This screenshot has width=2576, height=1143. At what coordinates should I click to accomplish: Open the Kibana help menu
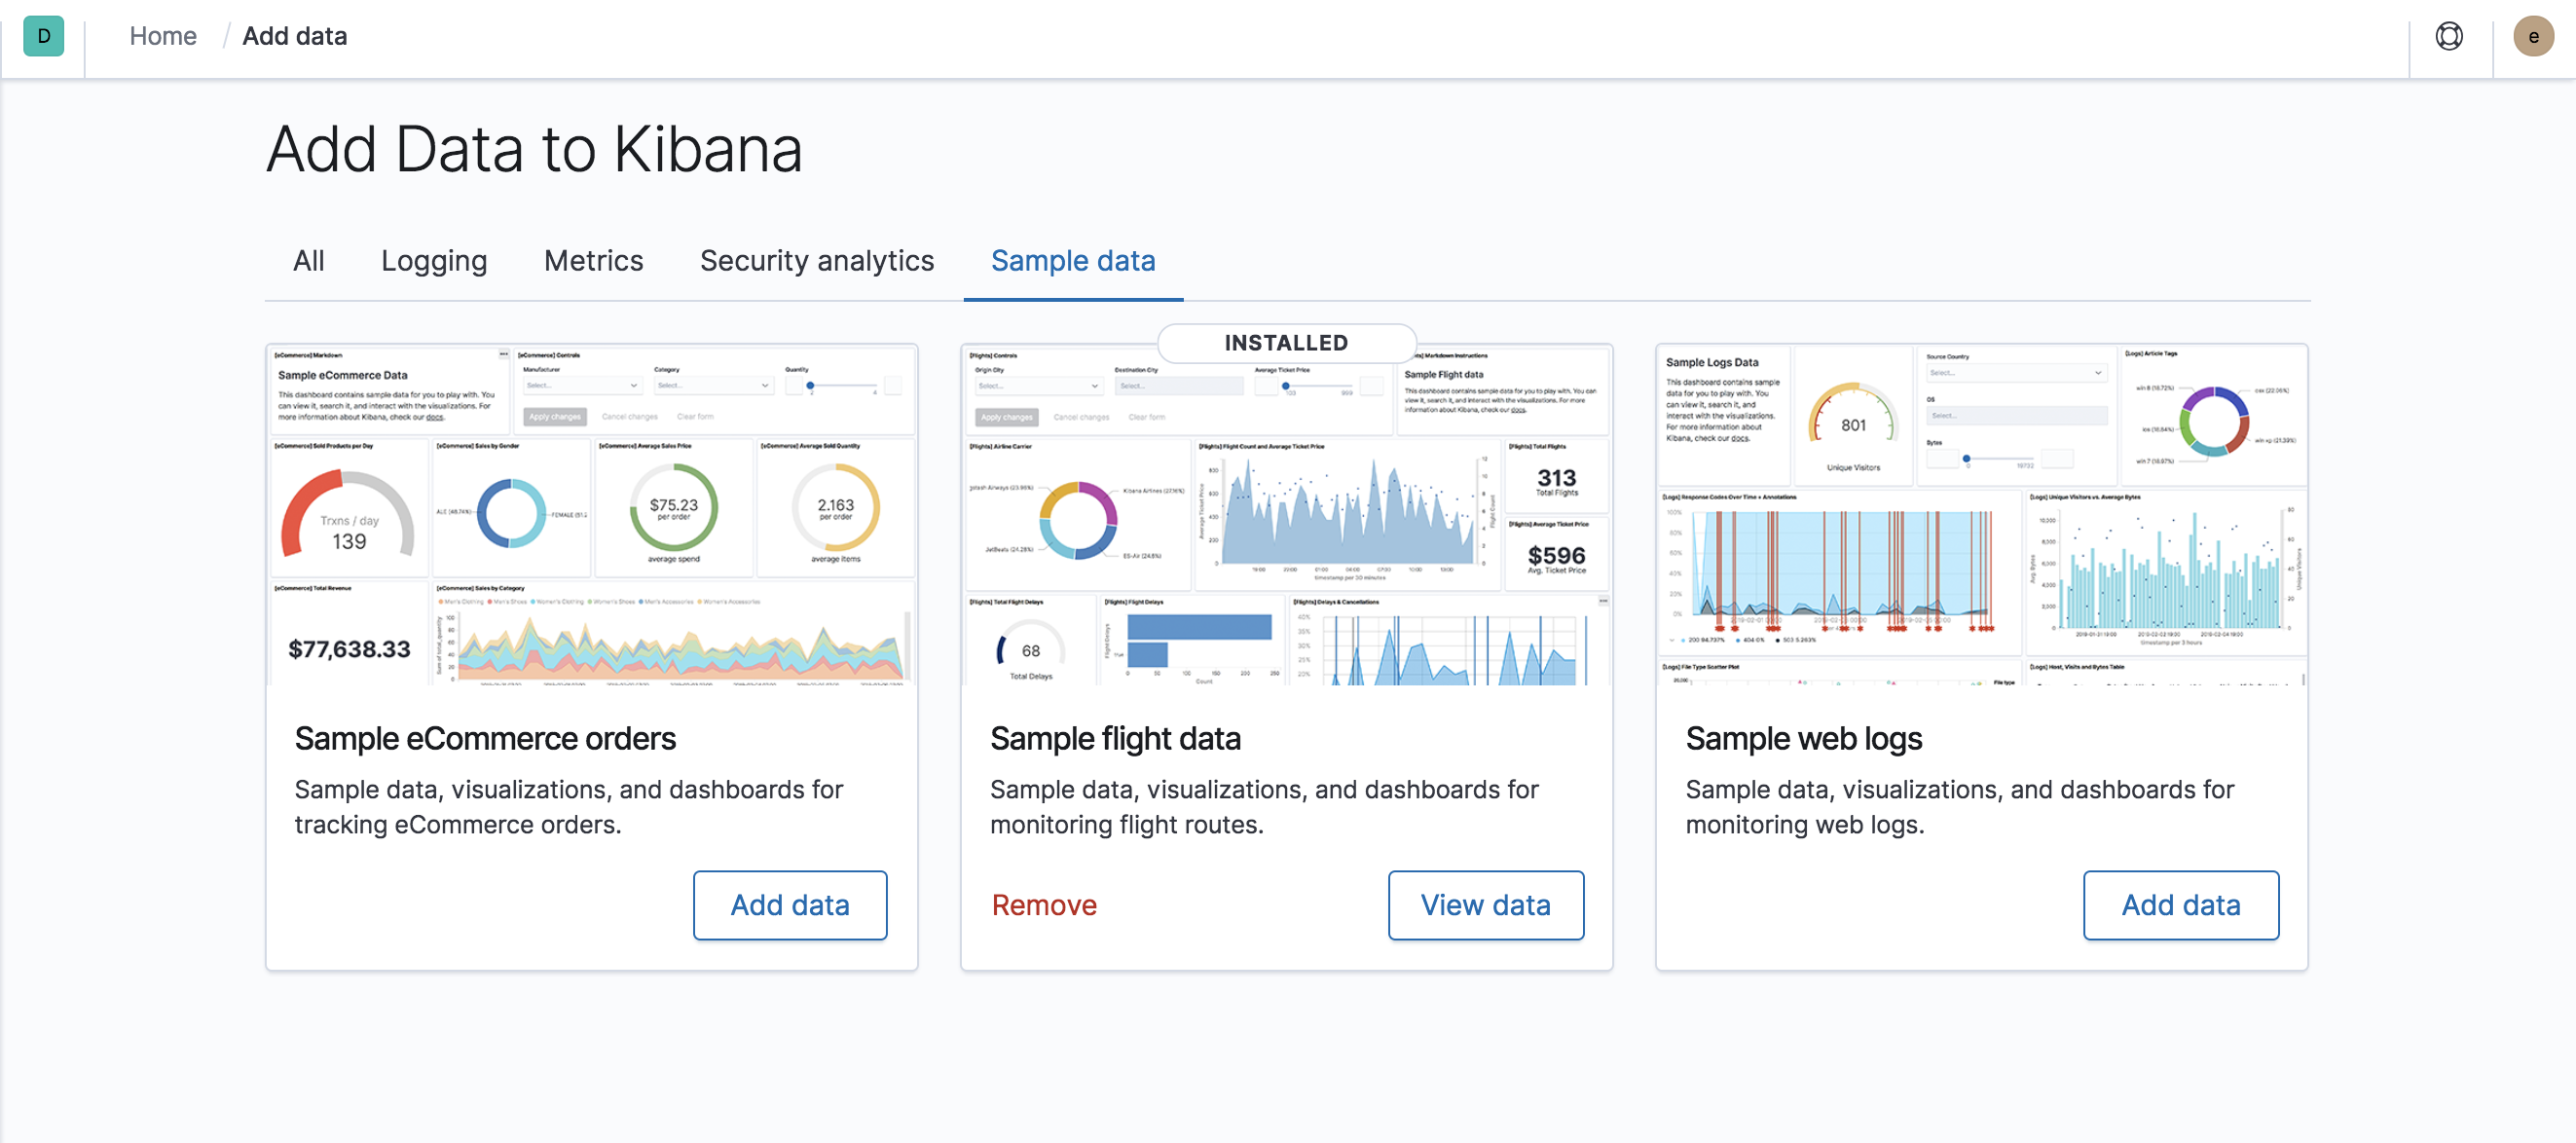pyautogui.click(x=2448, y=36)
